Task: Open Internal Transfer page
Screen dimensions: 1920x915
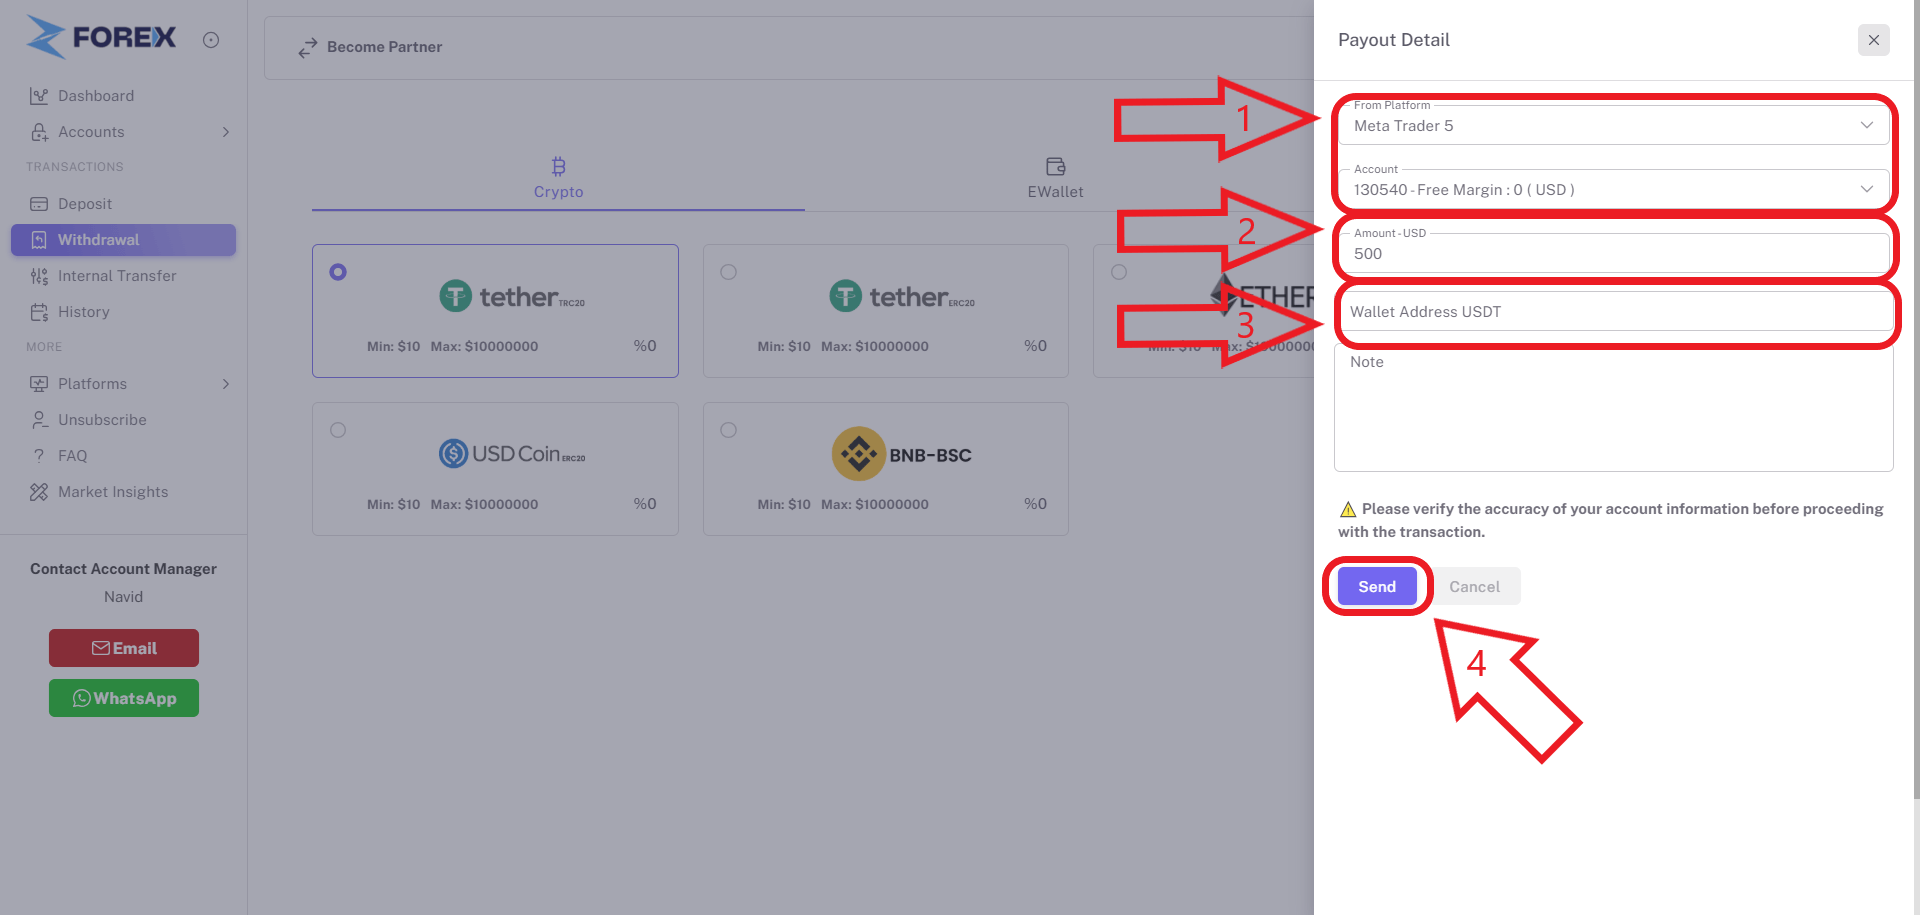Action: pyautogui.click(x=123, y=276)
